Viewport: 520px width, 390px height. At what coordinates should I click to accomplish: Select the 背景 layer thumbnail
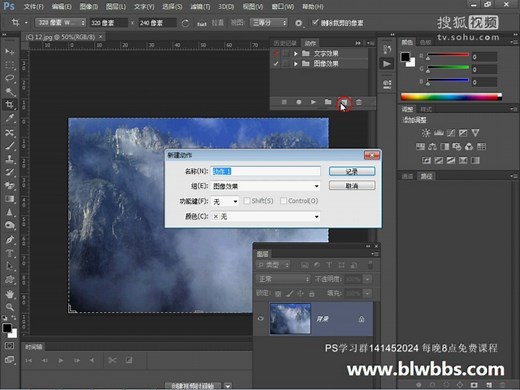290,319
